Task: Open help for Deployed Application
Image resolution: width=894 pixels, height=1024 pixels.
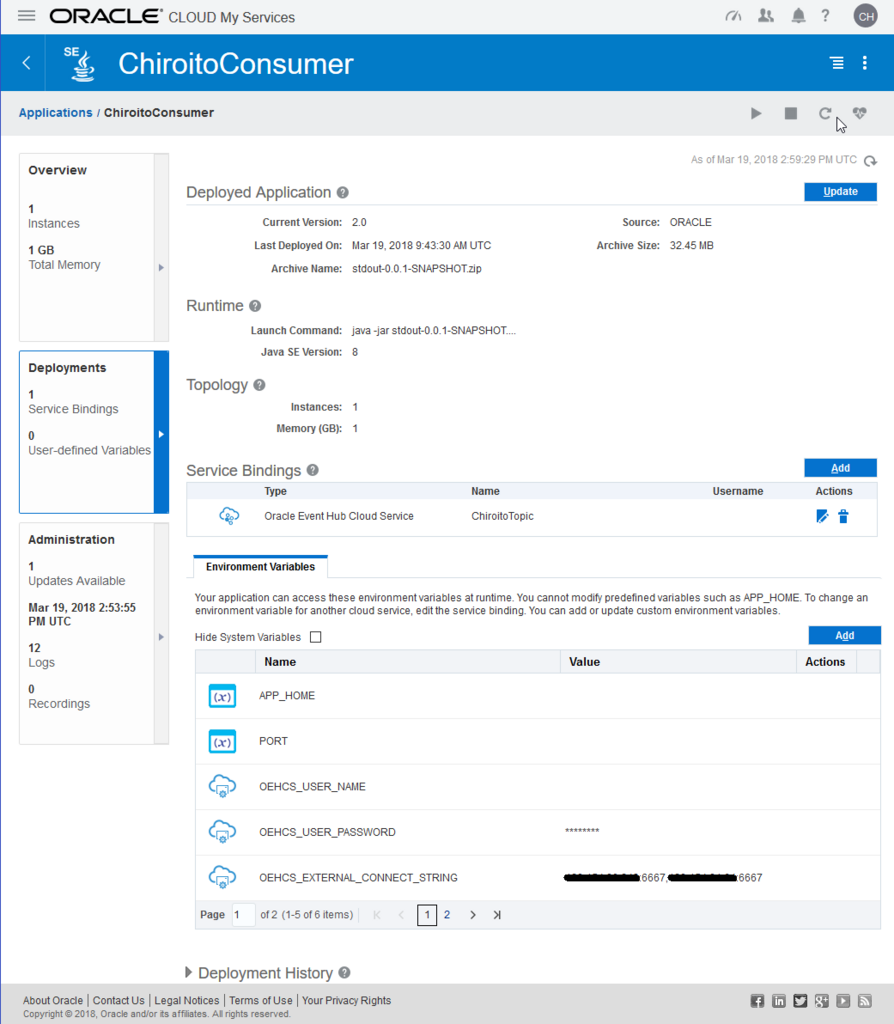Action: pos(343,193)
